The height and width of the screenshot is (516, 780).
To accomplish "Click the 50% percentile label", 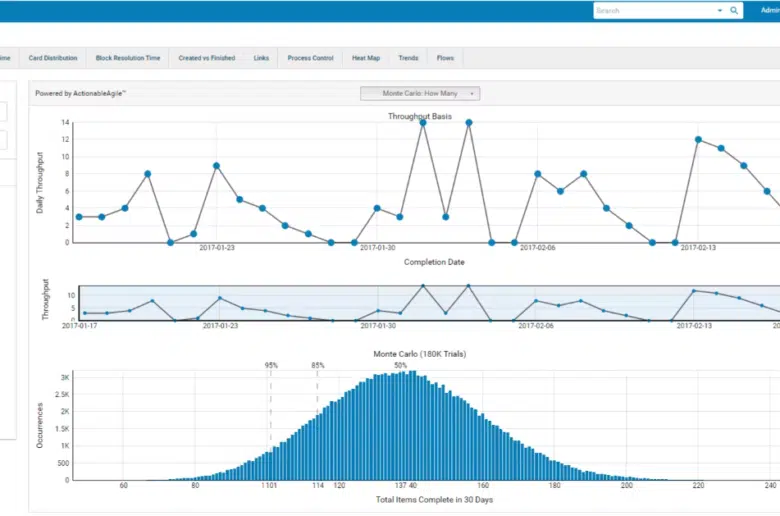I will (x=400, y=366).
